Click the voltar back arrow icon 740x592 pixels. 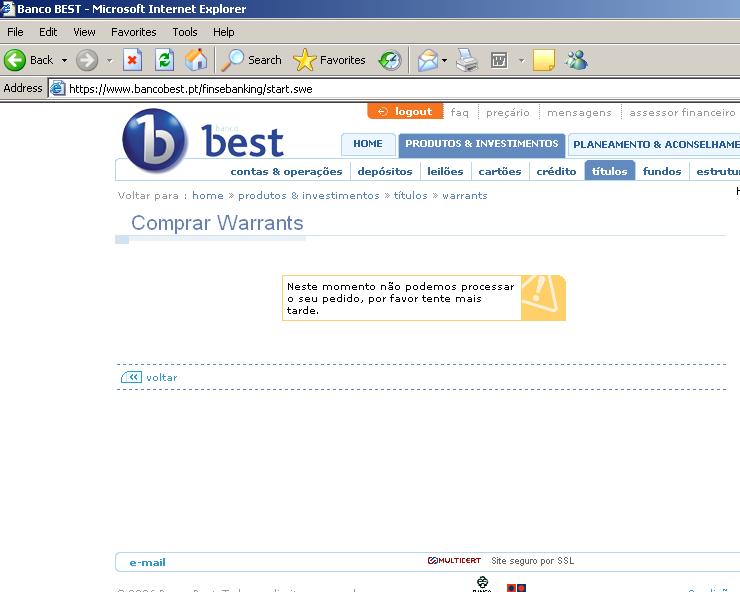coord(131,377)
